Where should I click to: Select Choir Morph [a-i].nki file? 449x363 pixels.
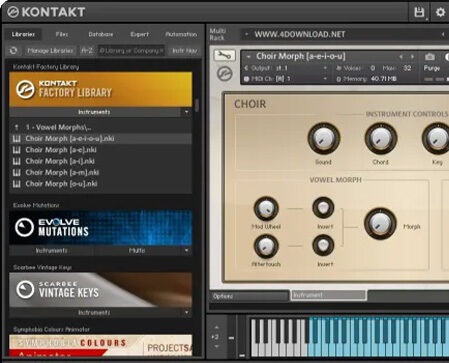(101, 161)
